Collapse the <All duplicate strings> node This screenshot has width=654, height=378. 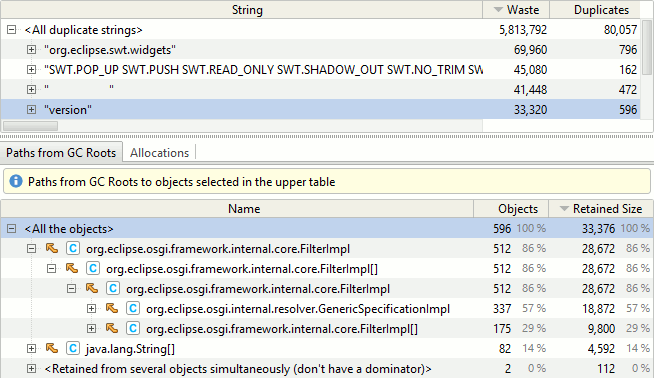[12, 30]
